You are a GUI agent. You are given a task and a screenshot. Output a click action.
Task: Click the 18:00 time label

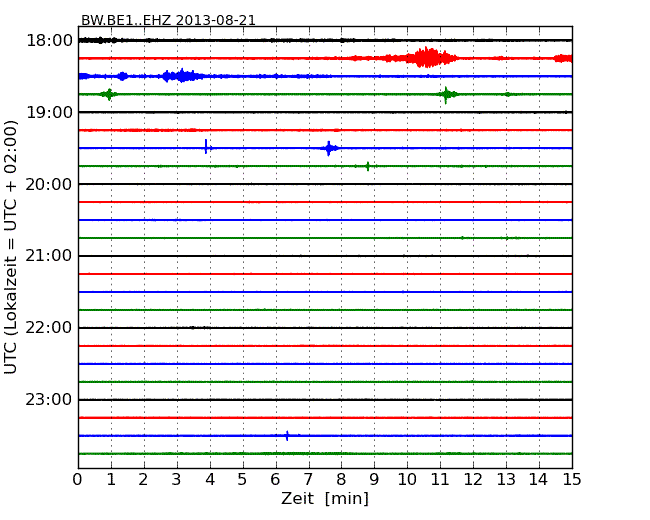49,41
